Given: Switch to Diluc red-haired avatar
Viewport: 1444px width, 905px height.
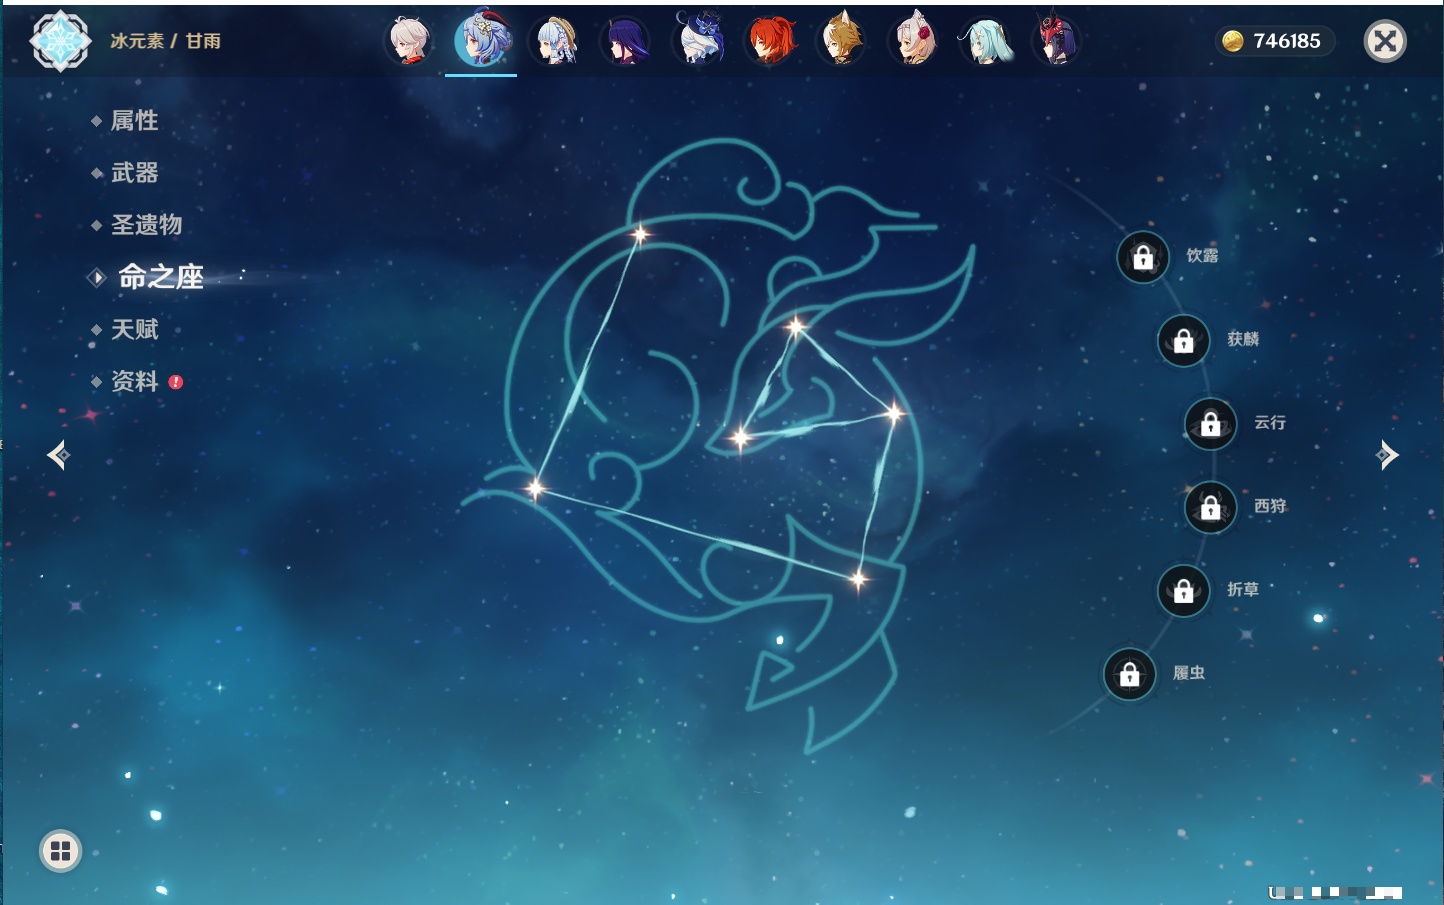Looking at the screenshot, I should point(771,41).
